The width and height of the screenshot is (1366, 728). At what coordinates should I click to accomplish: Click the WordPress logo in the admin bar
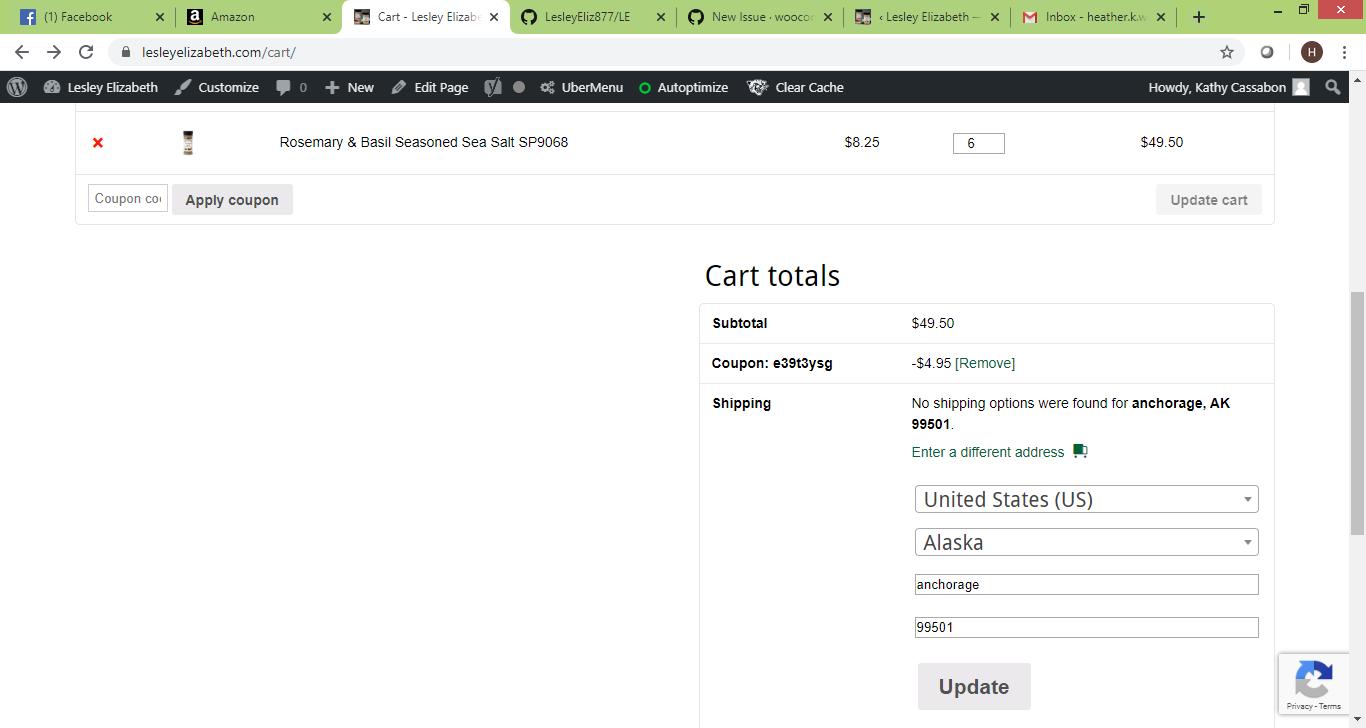(x=17, y=87)
